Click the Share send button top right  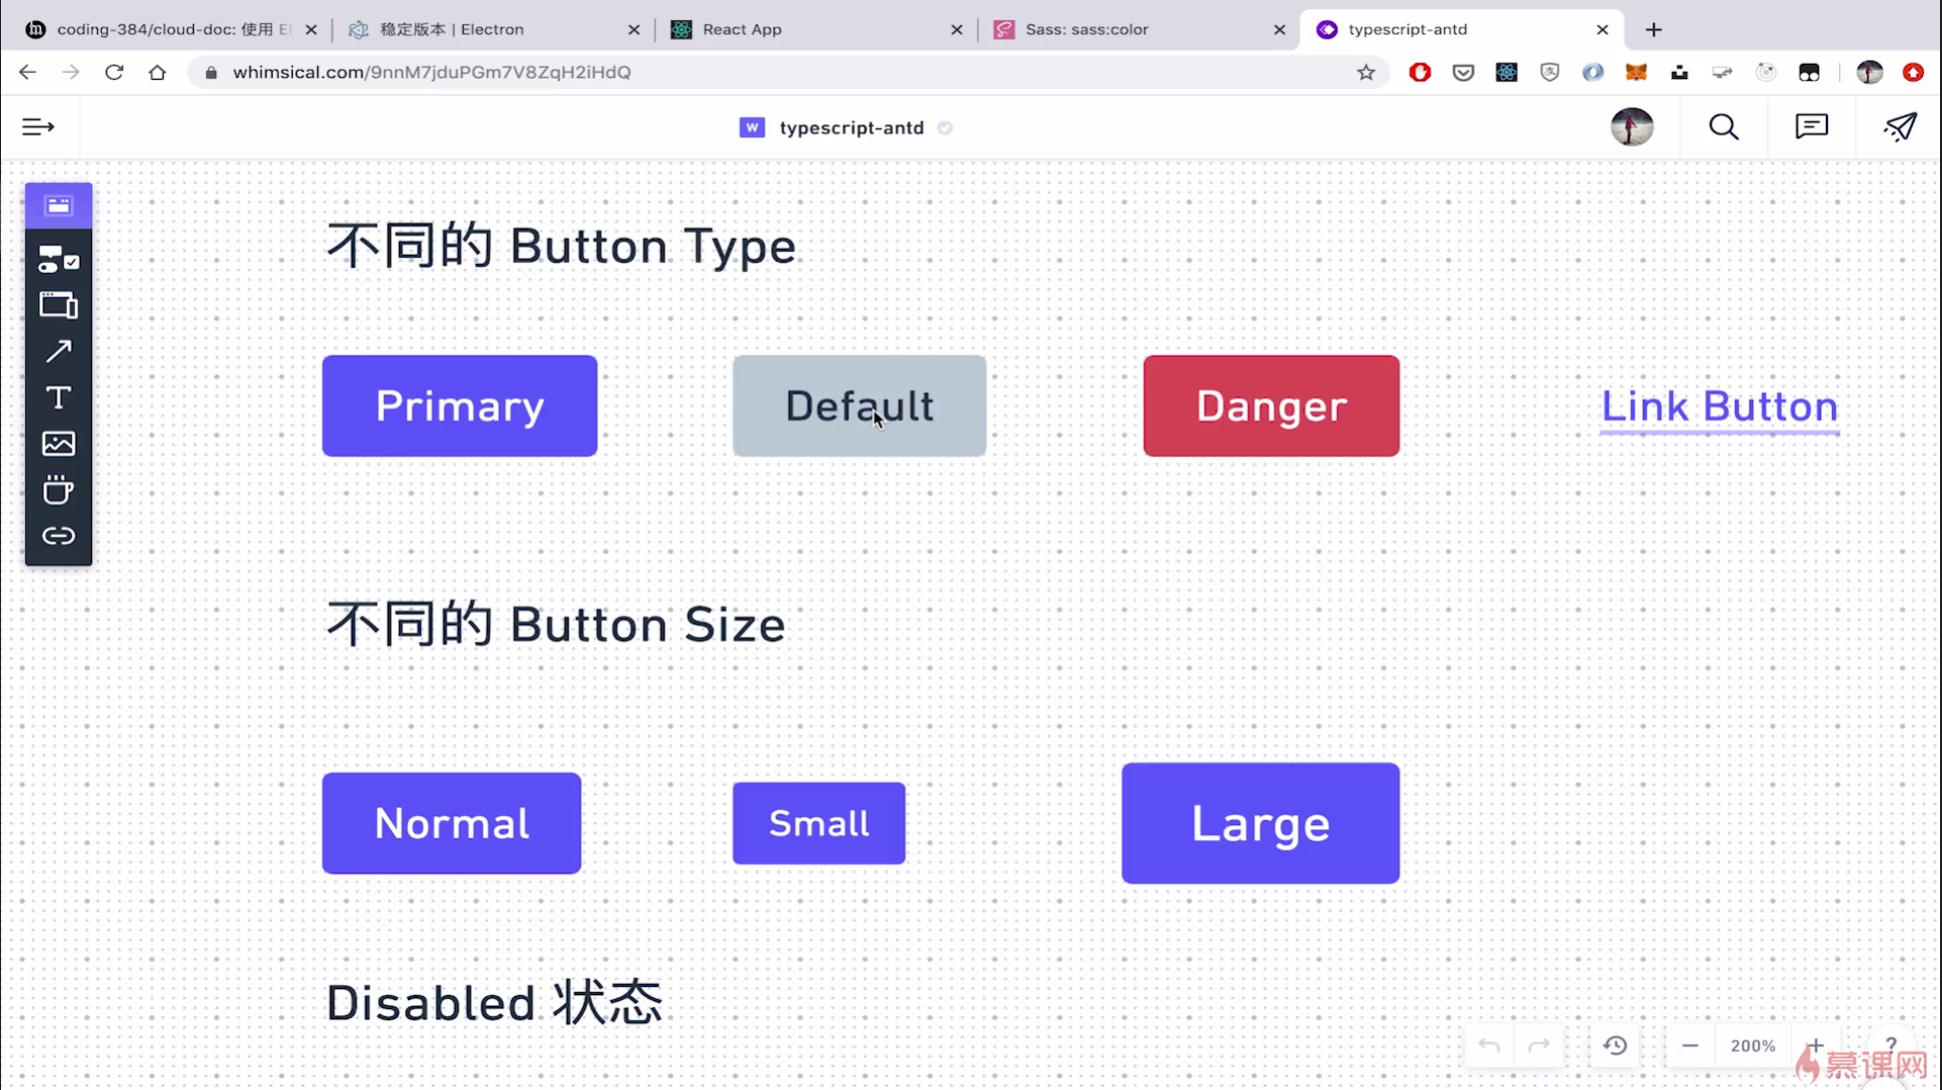(x=1900, y=127)
